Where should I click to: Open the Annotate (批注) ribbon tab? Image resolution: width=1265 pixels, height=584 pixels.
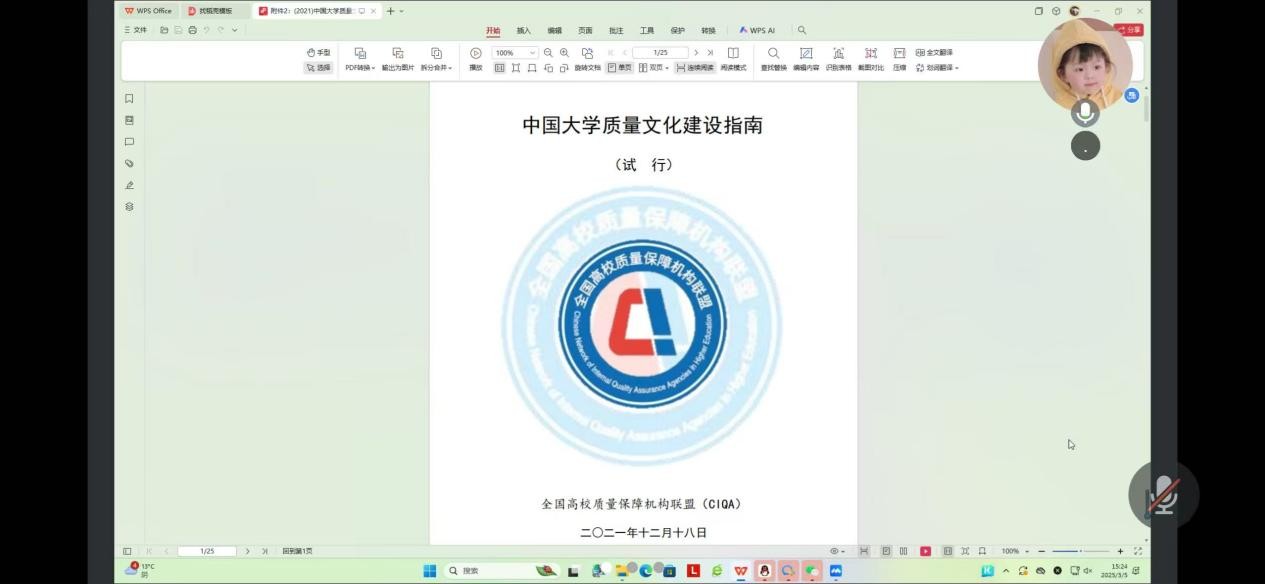(x=616, y=31)
